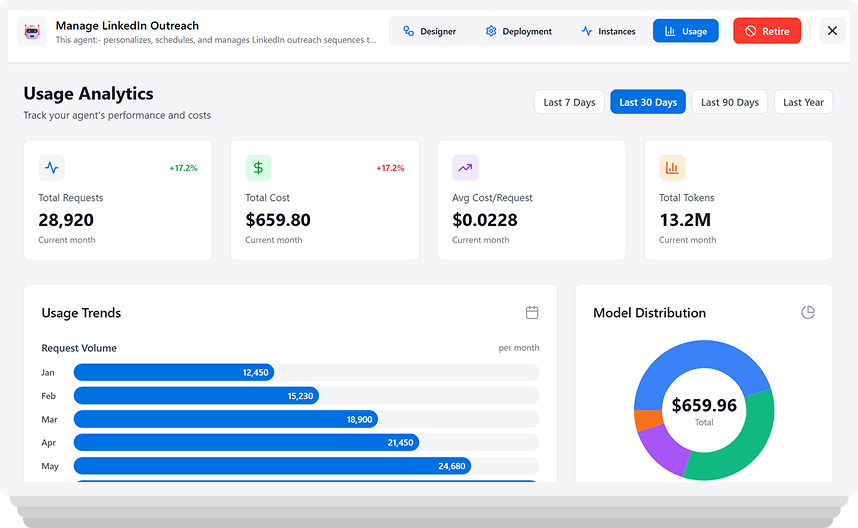Viewport: 858px width, 528px height.
Task: Switch to the Deployment tab
Action: click(x=518, y=31)
